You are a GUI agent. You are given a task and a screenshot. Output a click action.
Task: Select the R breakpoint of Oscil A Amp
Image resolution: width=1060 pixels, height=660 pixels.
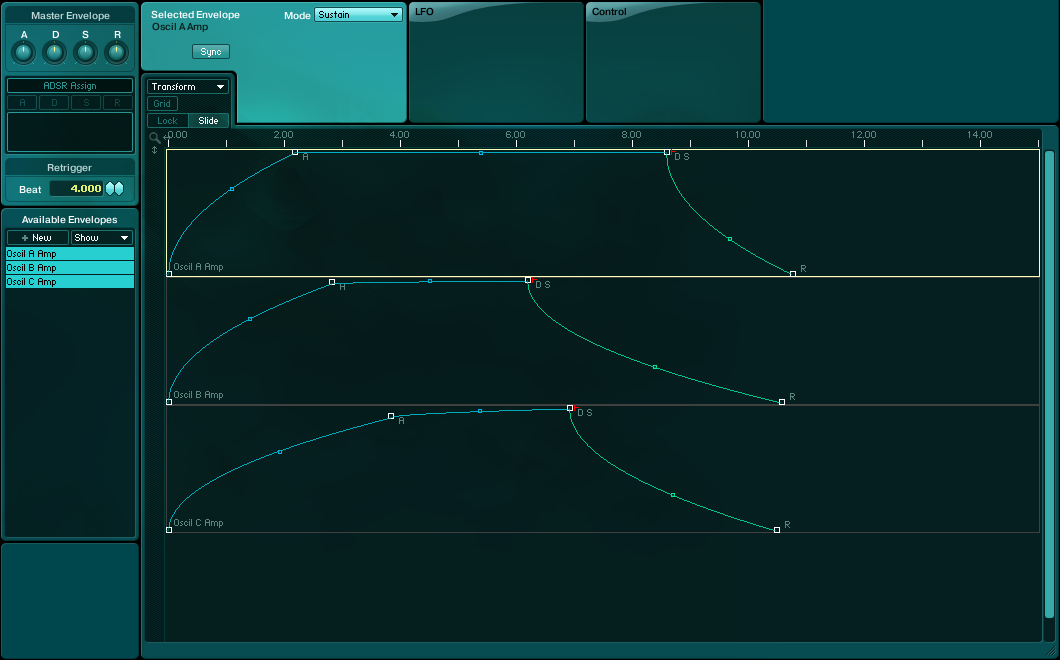point(793,274)
